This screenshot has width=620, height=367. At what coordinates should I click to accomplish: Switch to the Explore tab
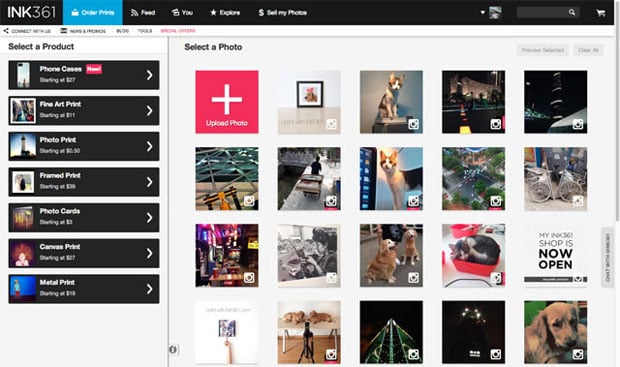tap(225, 13)
